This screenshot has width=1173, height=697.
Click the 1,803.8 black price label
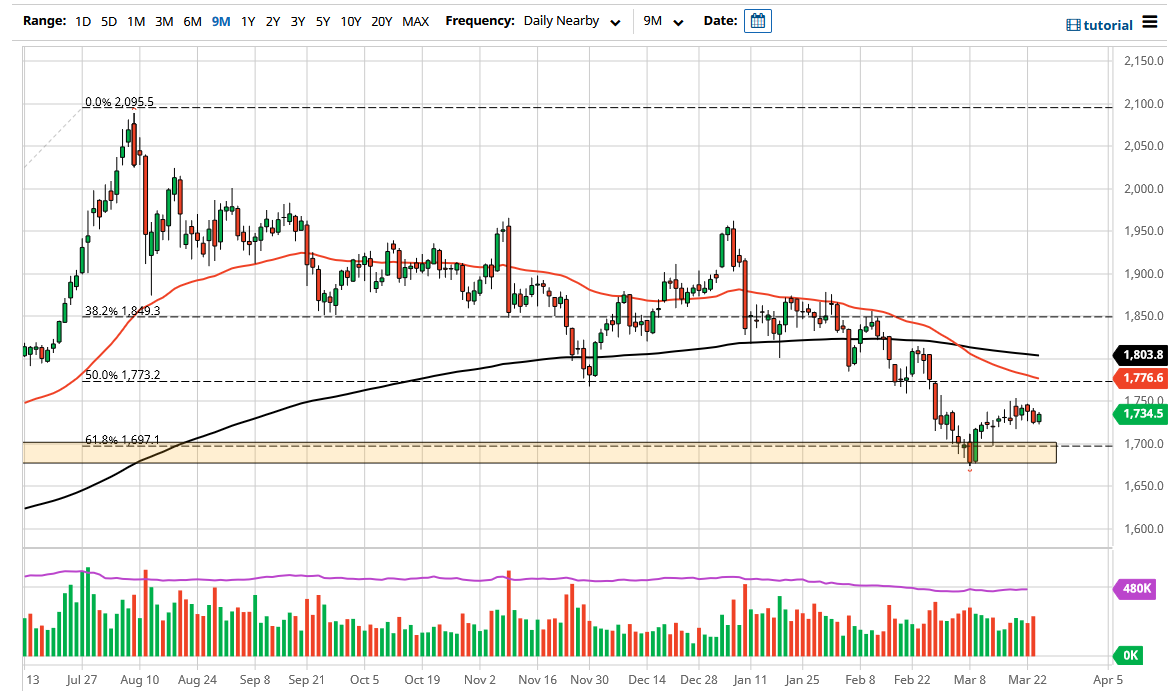point(1142,355)
